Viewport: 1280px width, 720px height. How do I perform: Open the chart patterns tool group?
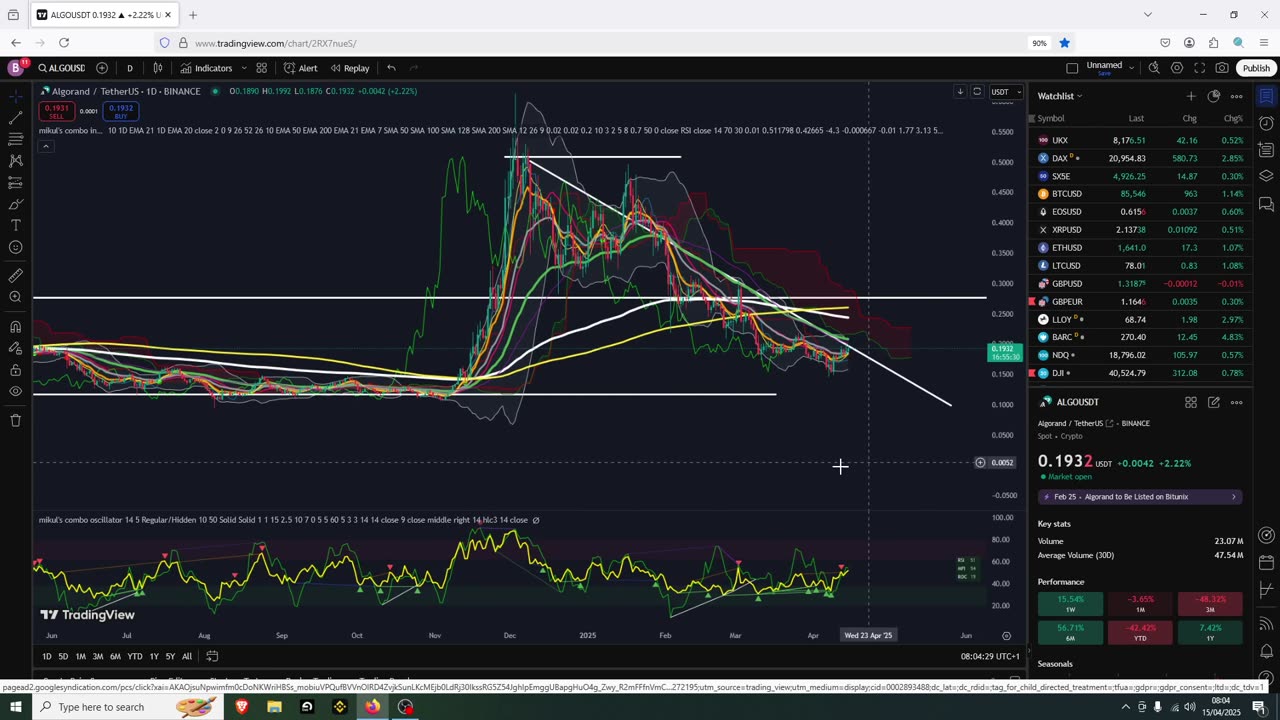15,161
